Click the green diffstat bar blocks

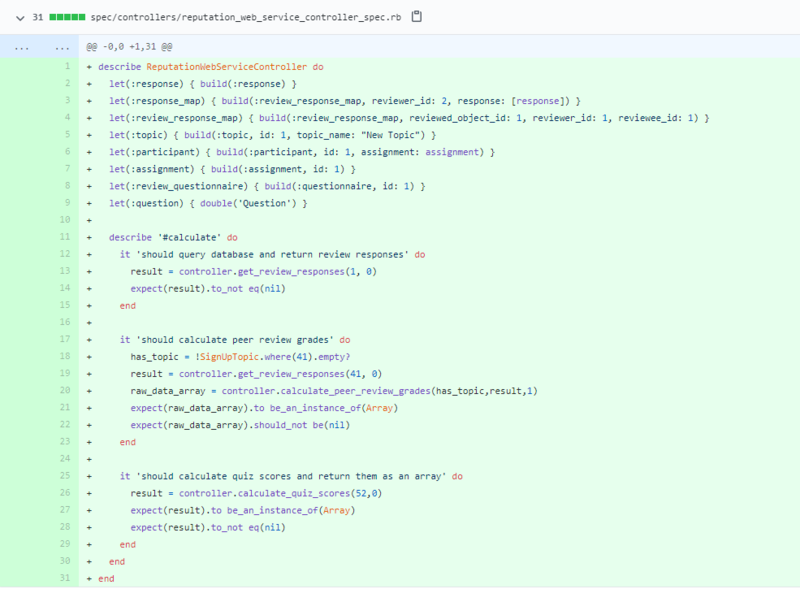click(x=67, y=17)
